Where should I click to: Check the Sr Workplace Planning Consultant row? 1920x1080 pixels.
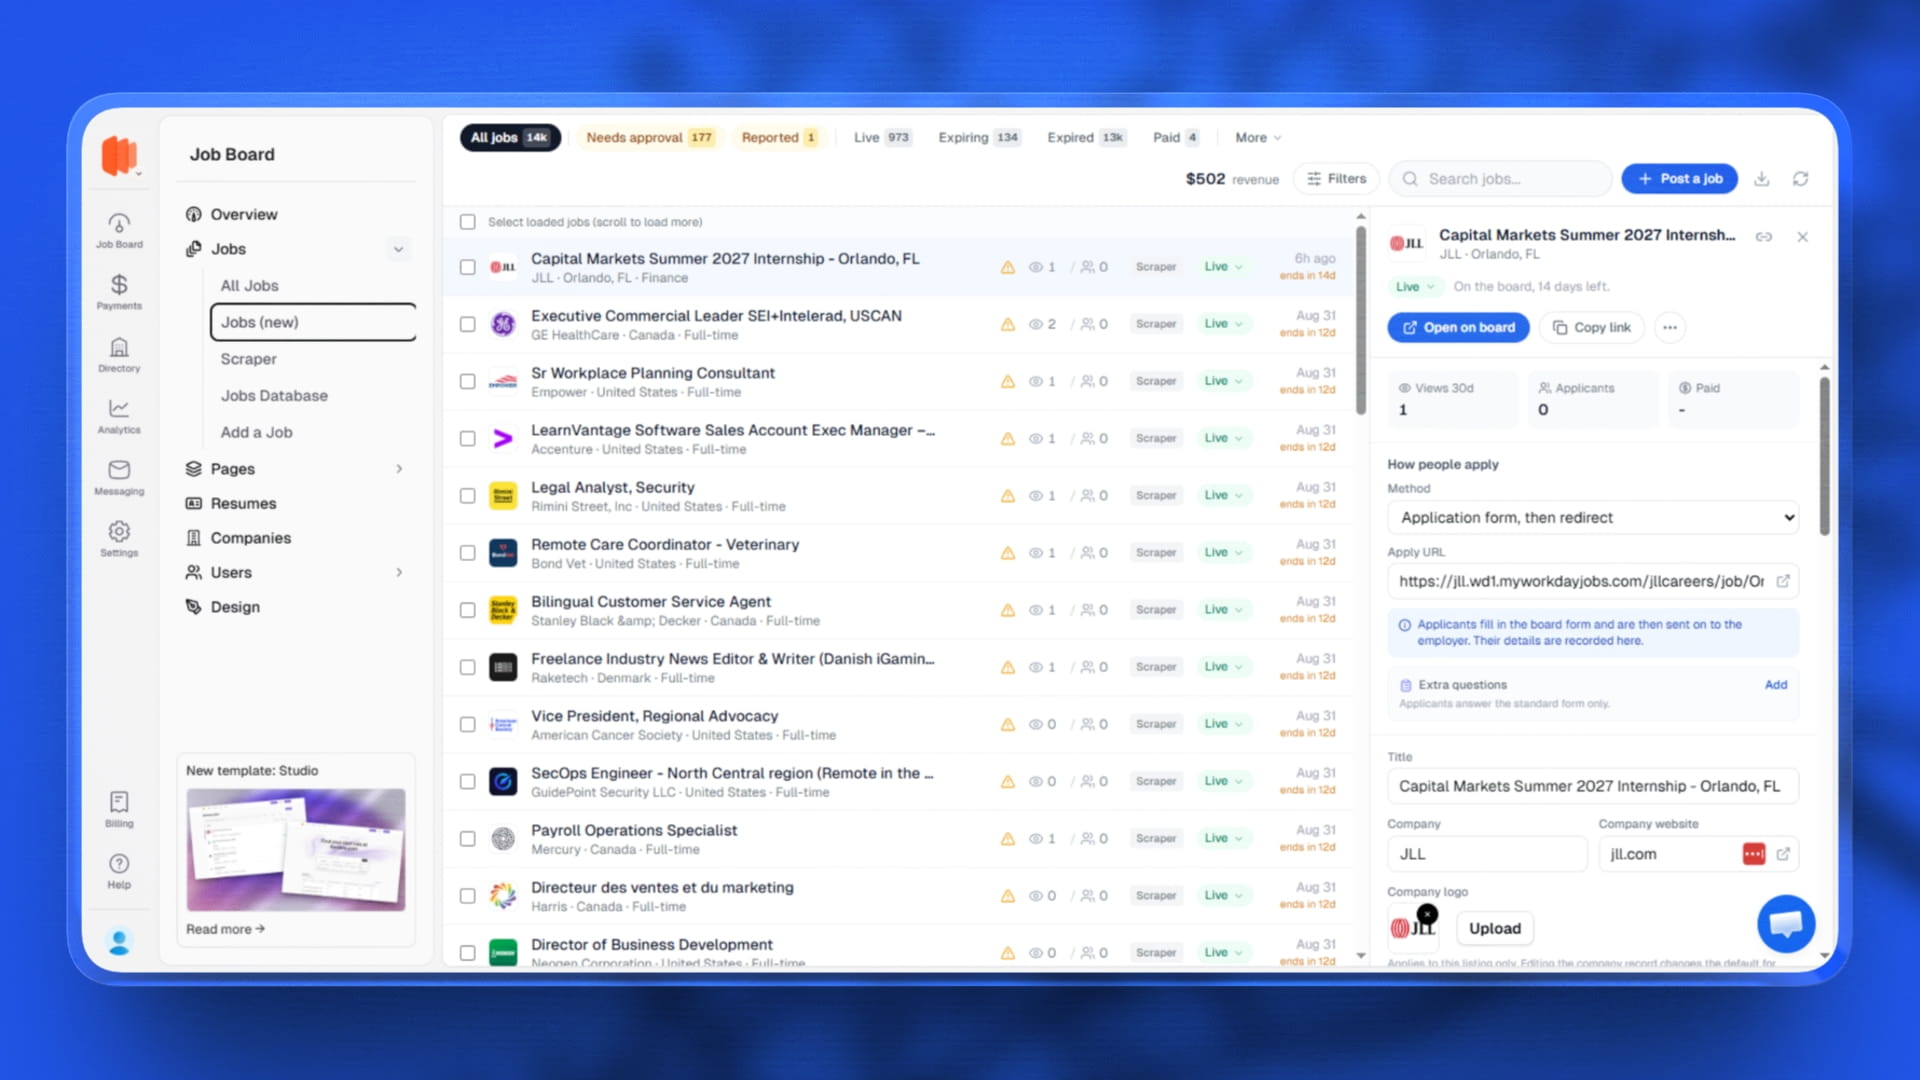pyautogui.click(x=467, y=381)
